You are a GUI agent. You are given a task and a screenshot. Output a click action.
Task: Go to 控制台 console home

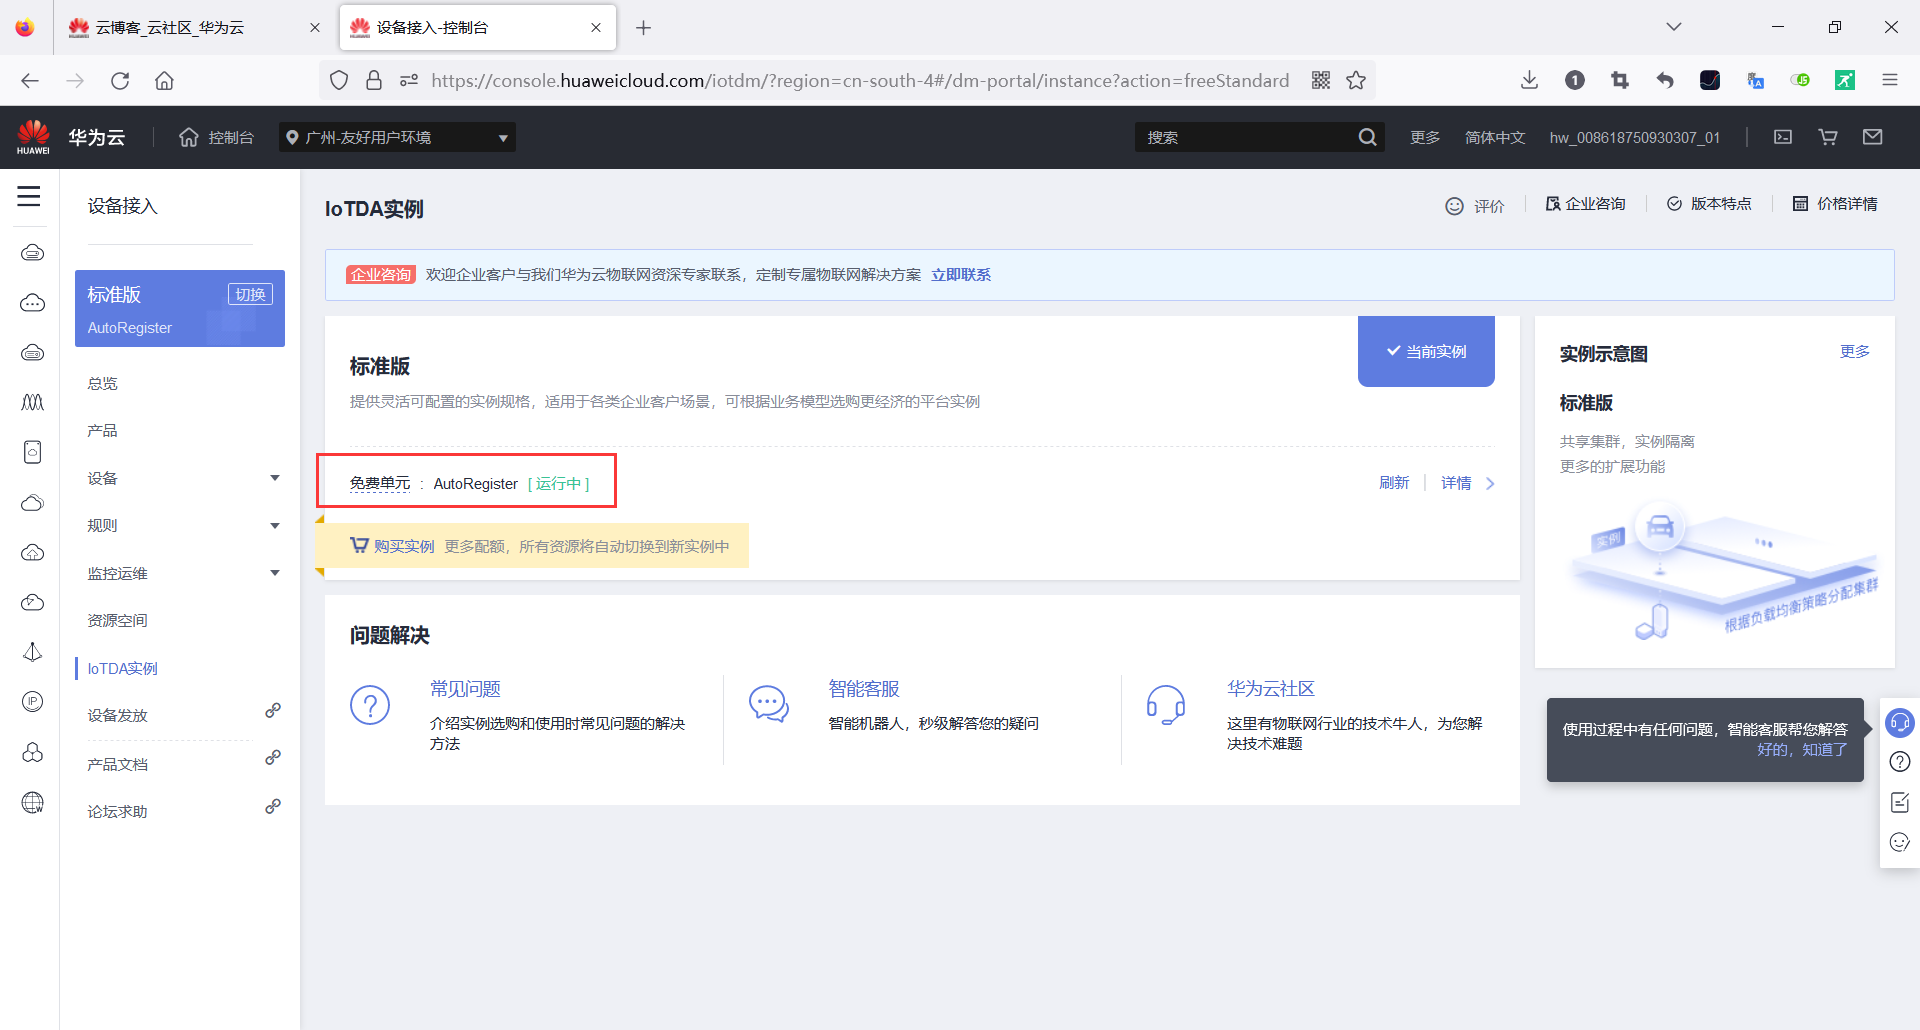217,137
